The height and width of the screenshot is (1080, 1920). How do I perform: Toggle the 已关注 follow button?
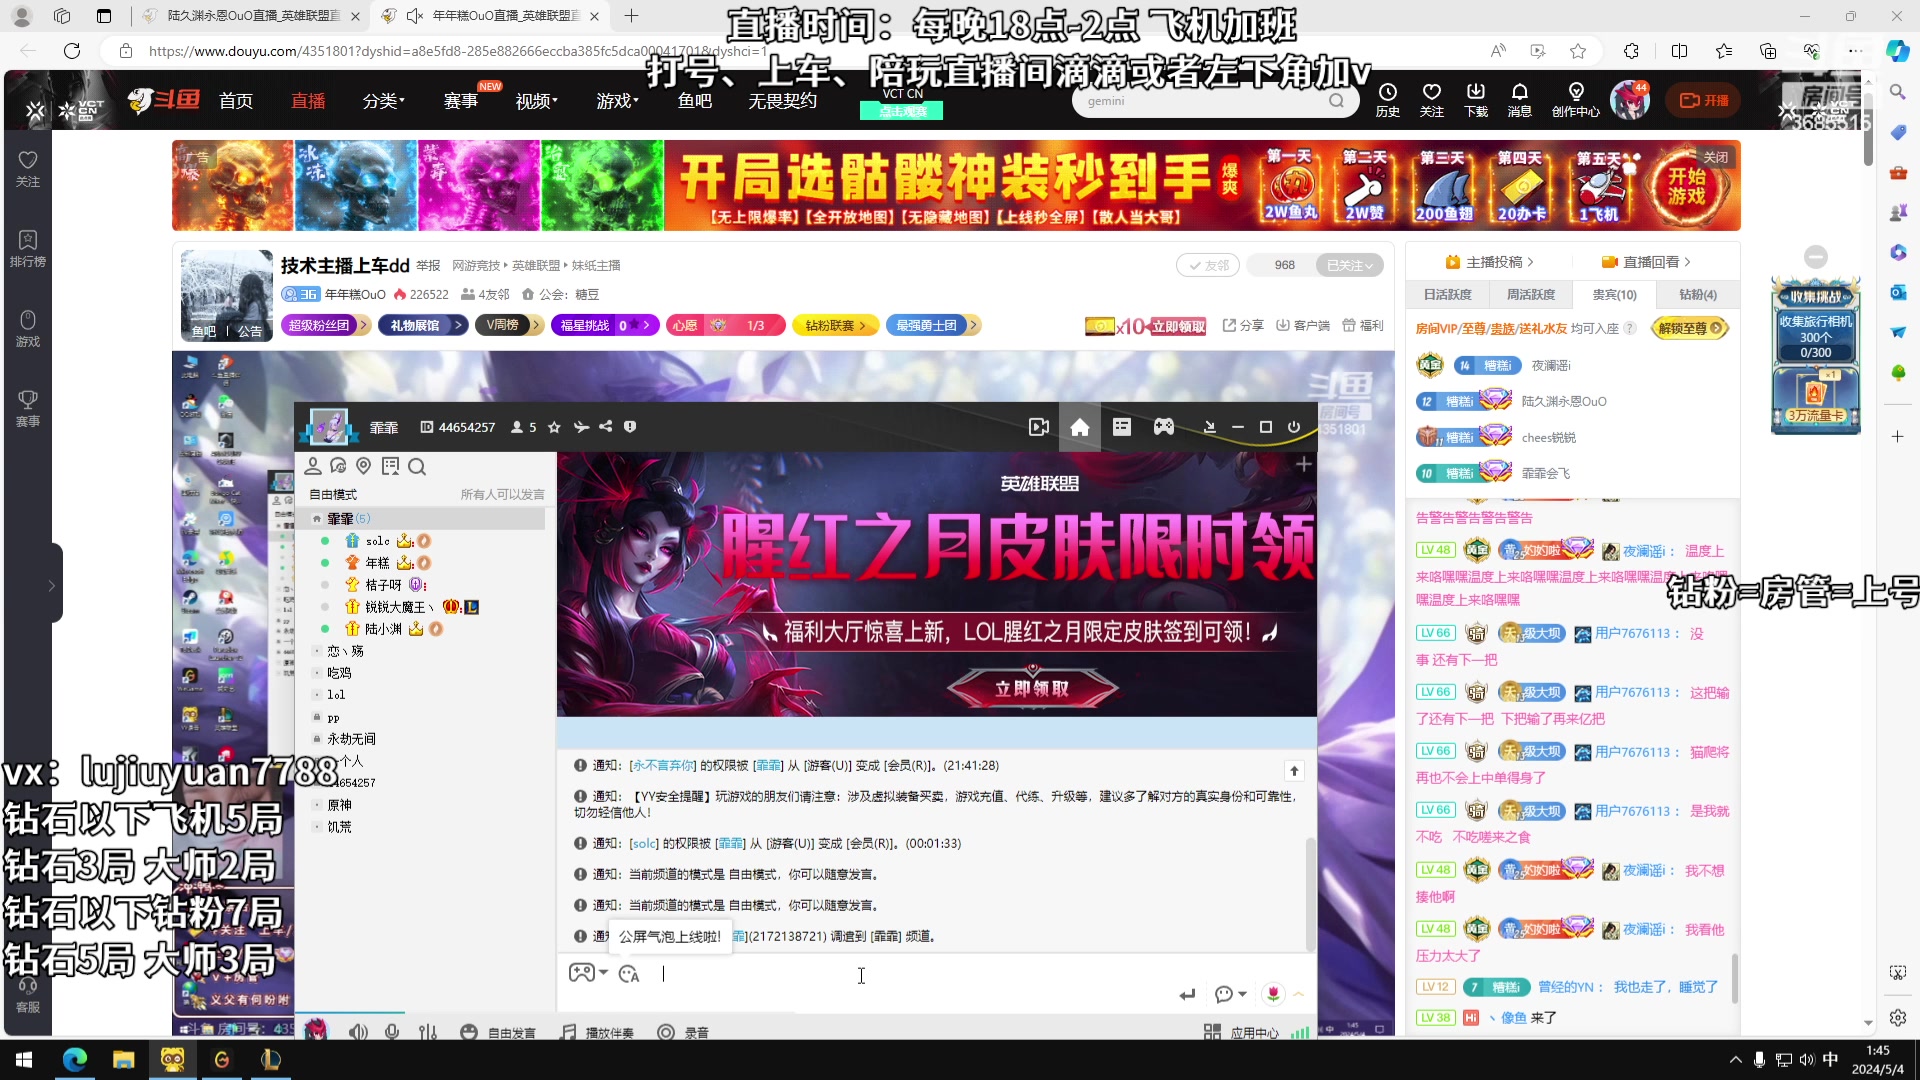[x=1349, y=265]
